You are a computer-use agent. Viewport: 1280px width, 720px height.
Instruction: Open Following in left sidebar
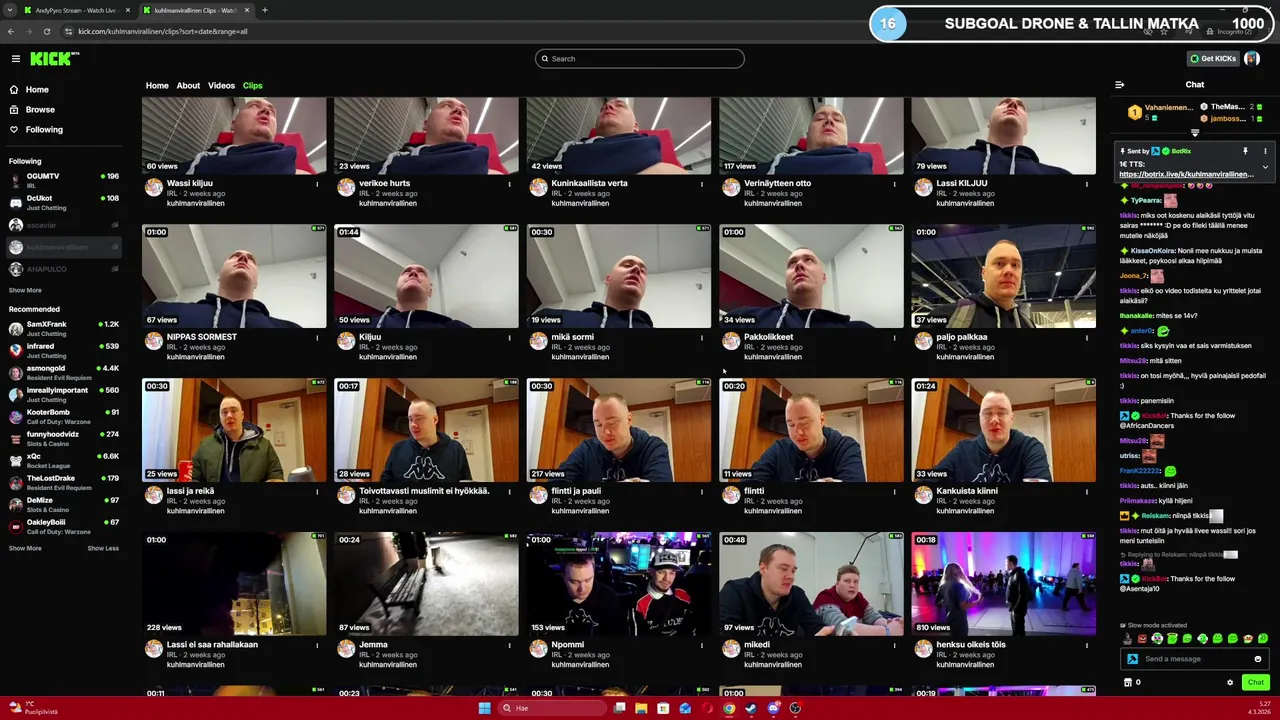[x=44, y=129]
